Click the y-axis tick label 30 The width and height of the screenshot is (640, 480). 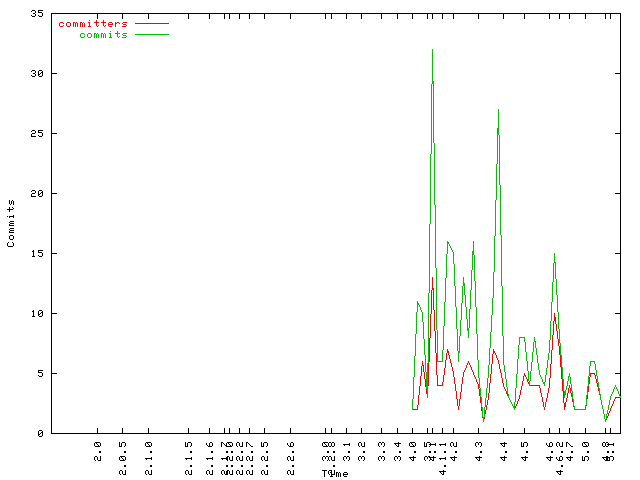(x=37, y=74)
